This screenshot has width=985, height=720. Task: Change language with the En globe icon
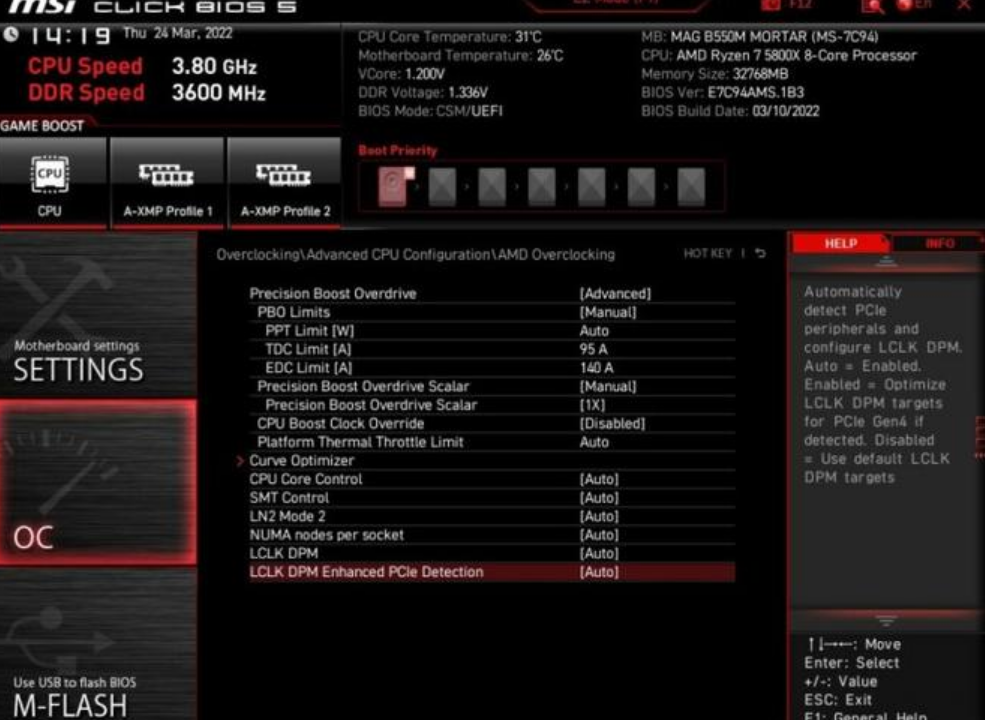915,5
